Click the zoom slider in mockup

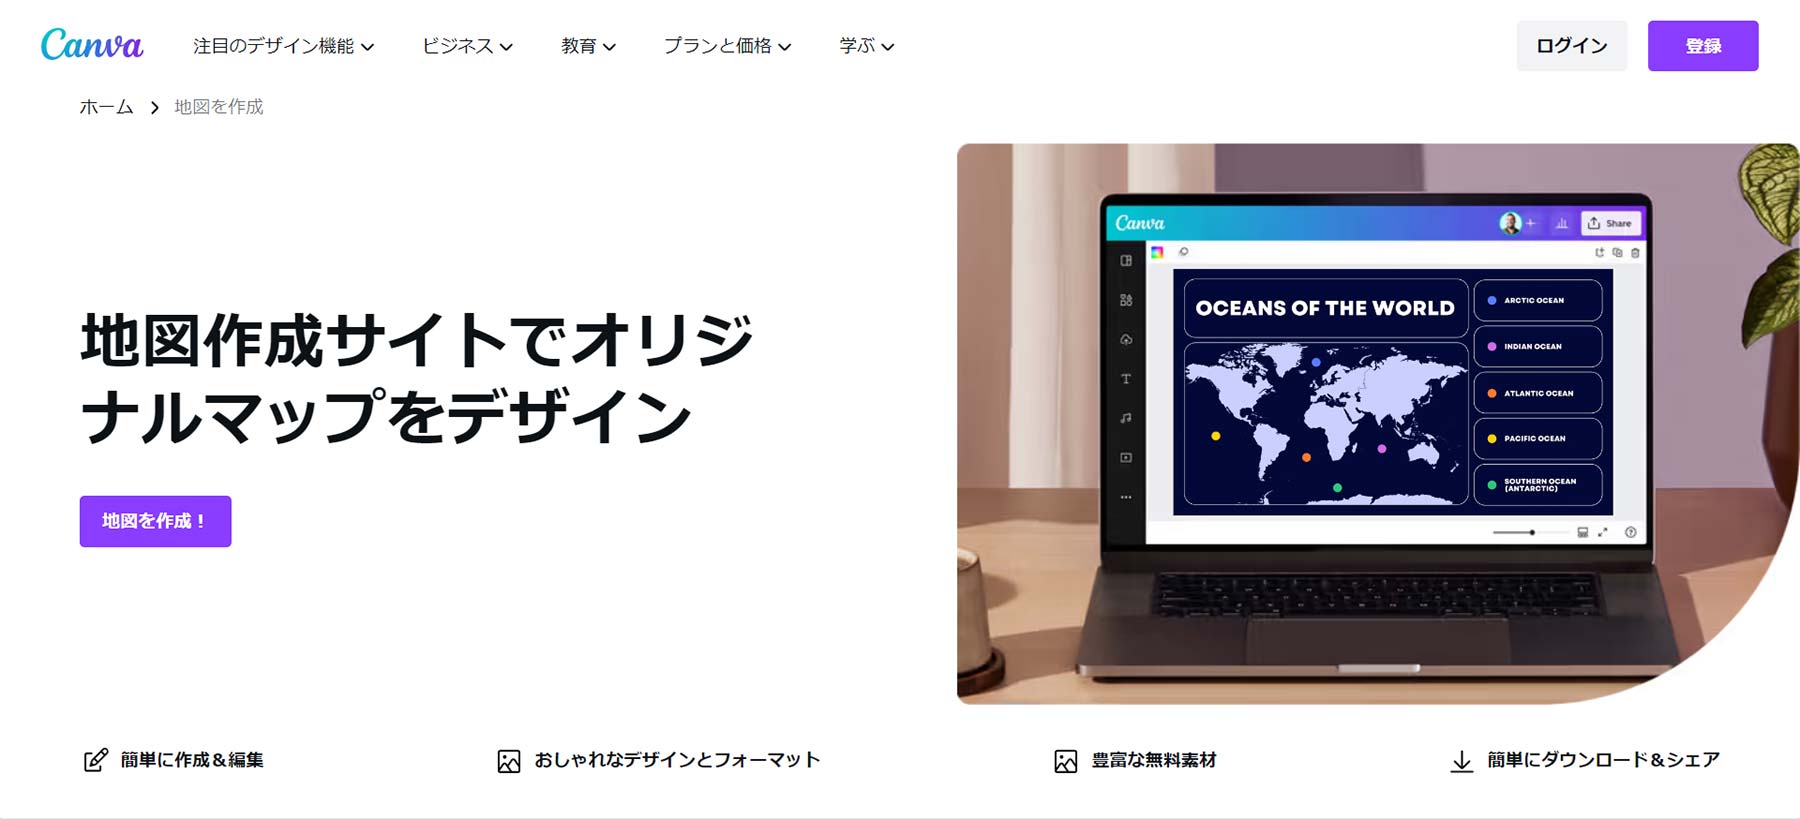click(1529, 533)
